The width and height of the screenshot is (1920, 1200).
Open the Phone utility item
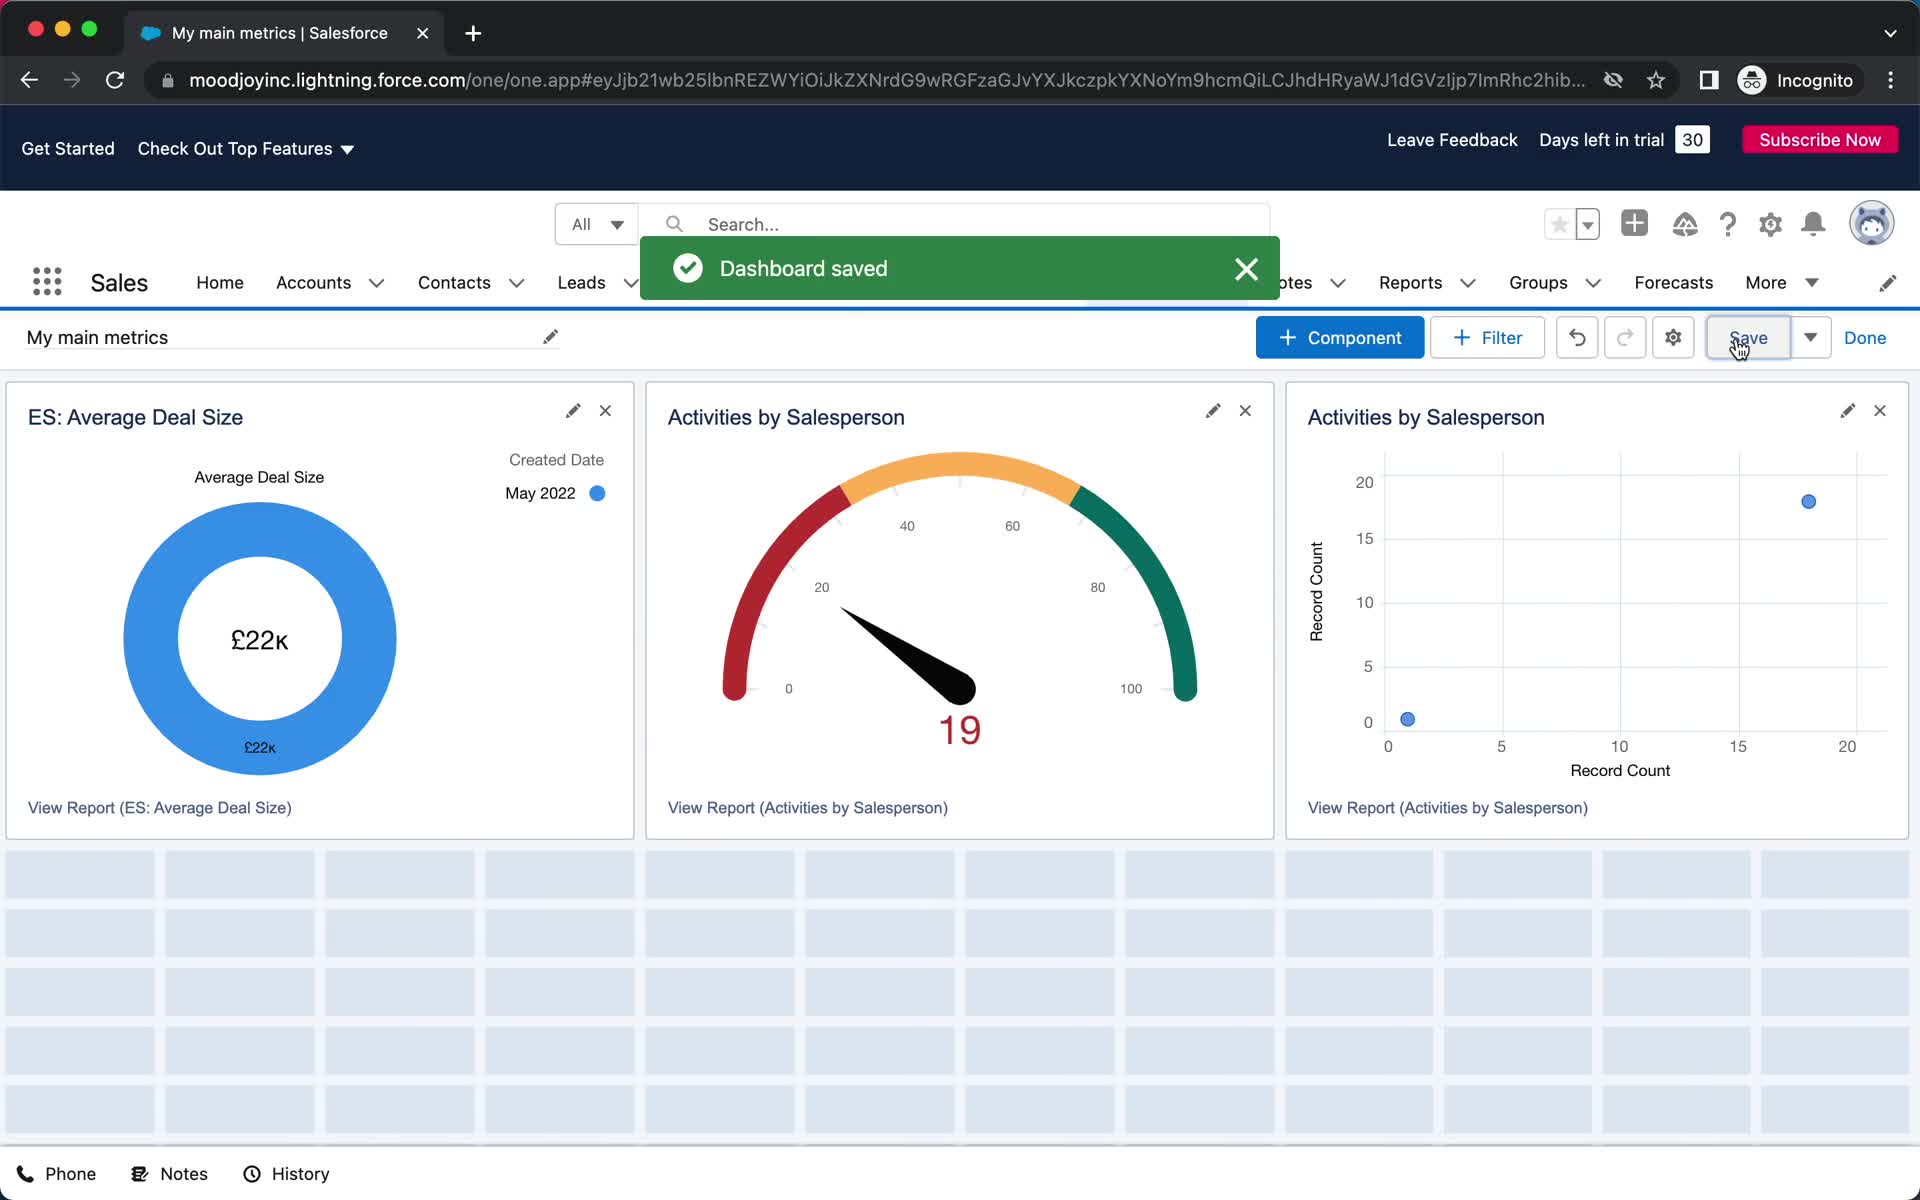click(56, 1174)
